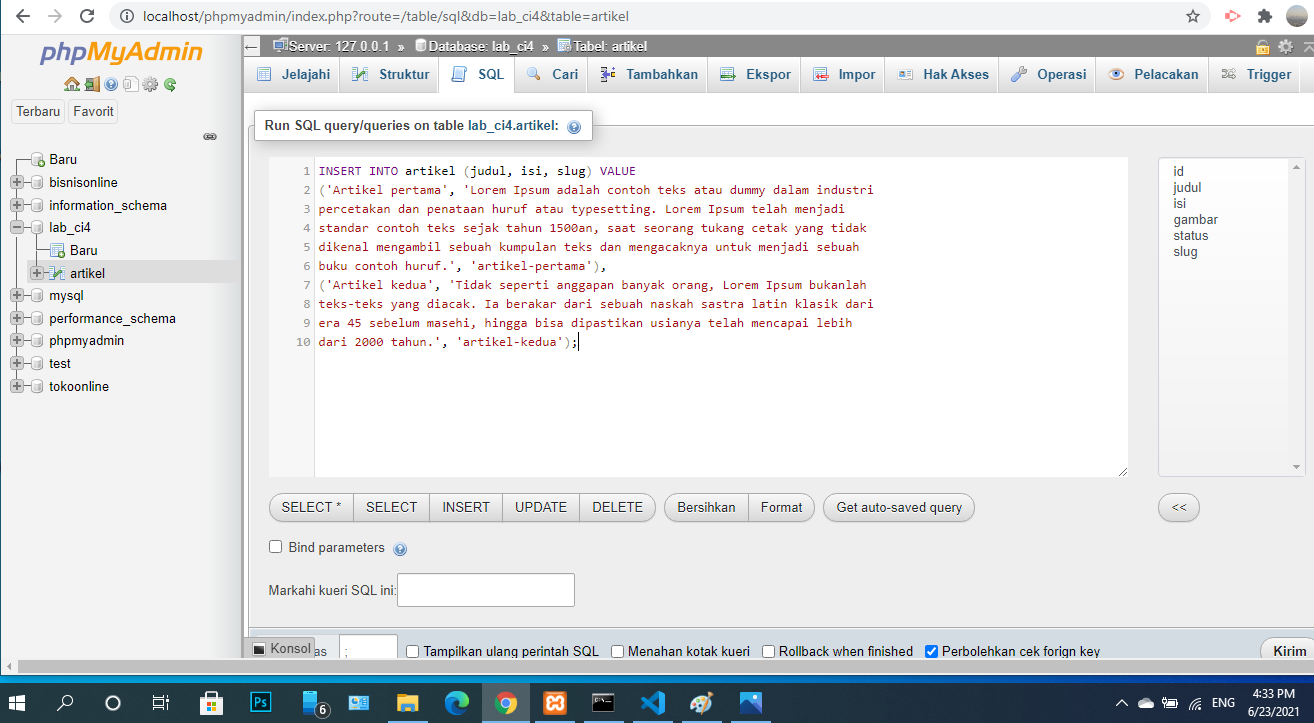Open phpMyAdmin documentation via question mark icon
This screenshot has width=1314, height=723.
112,84
